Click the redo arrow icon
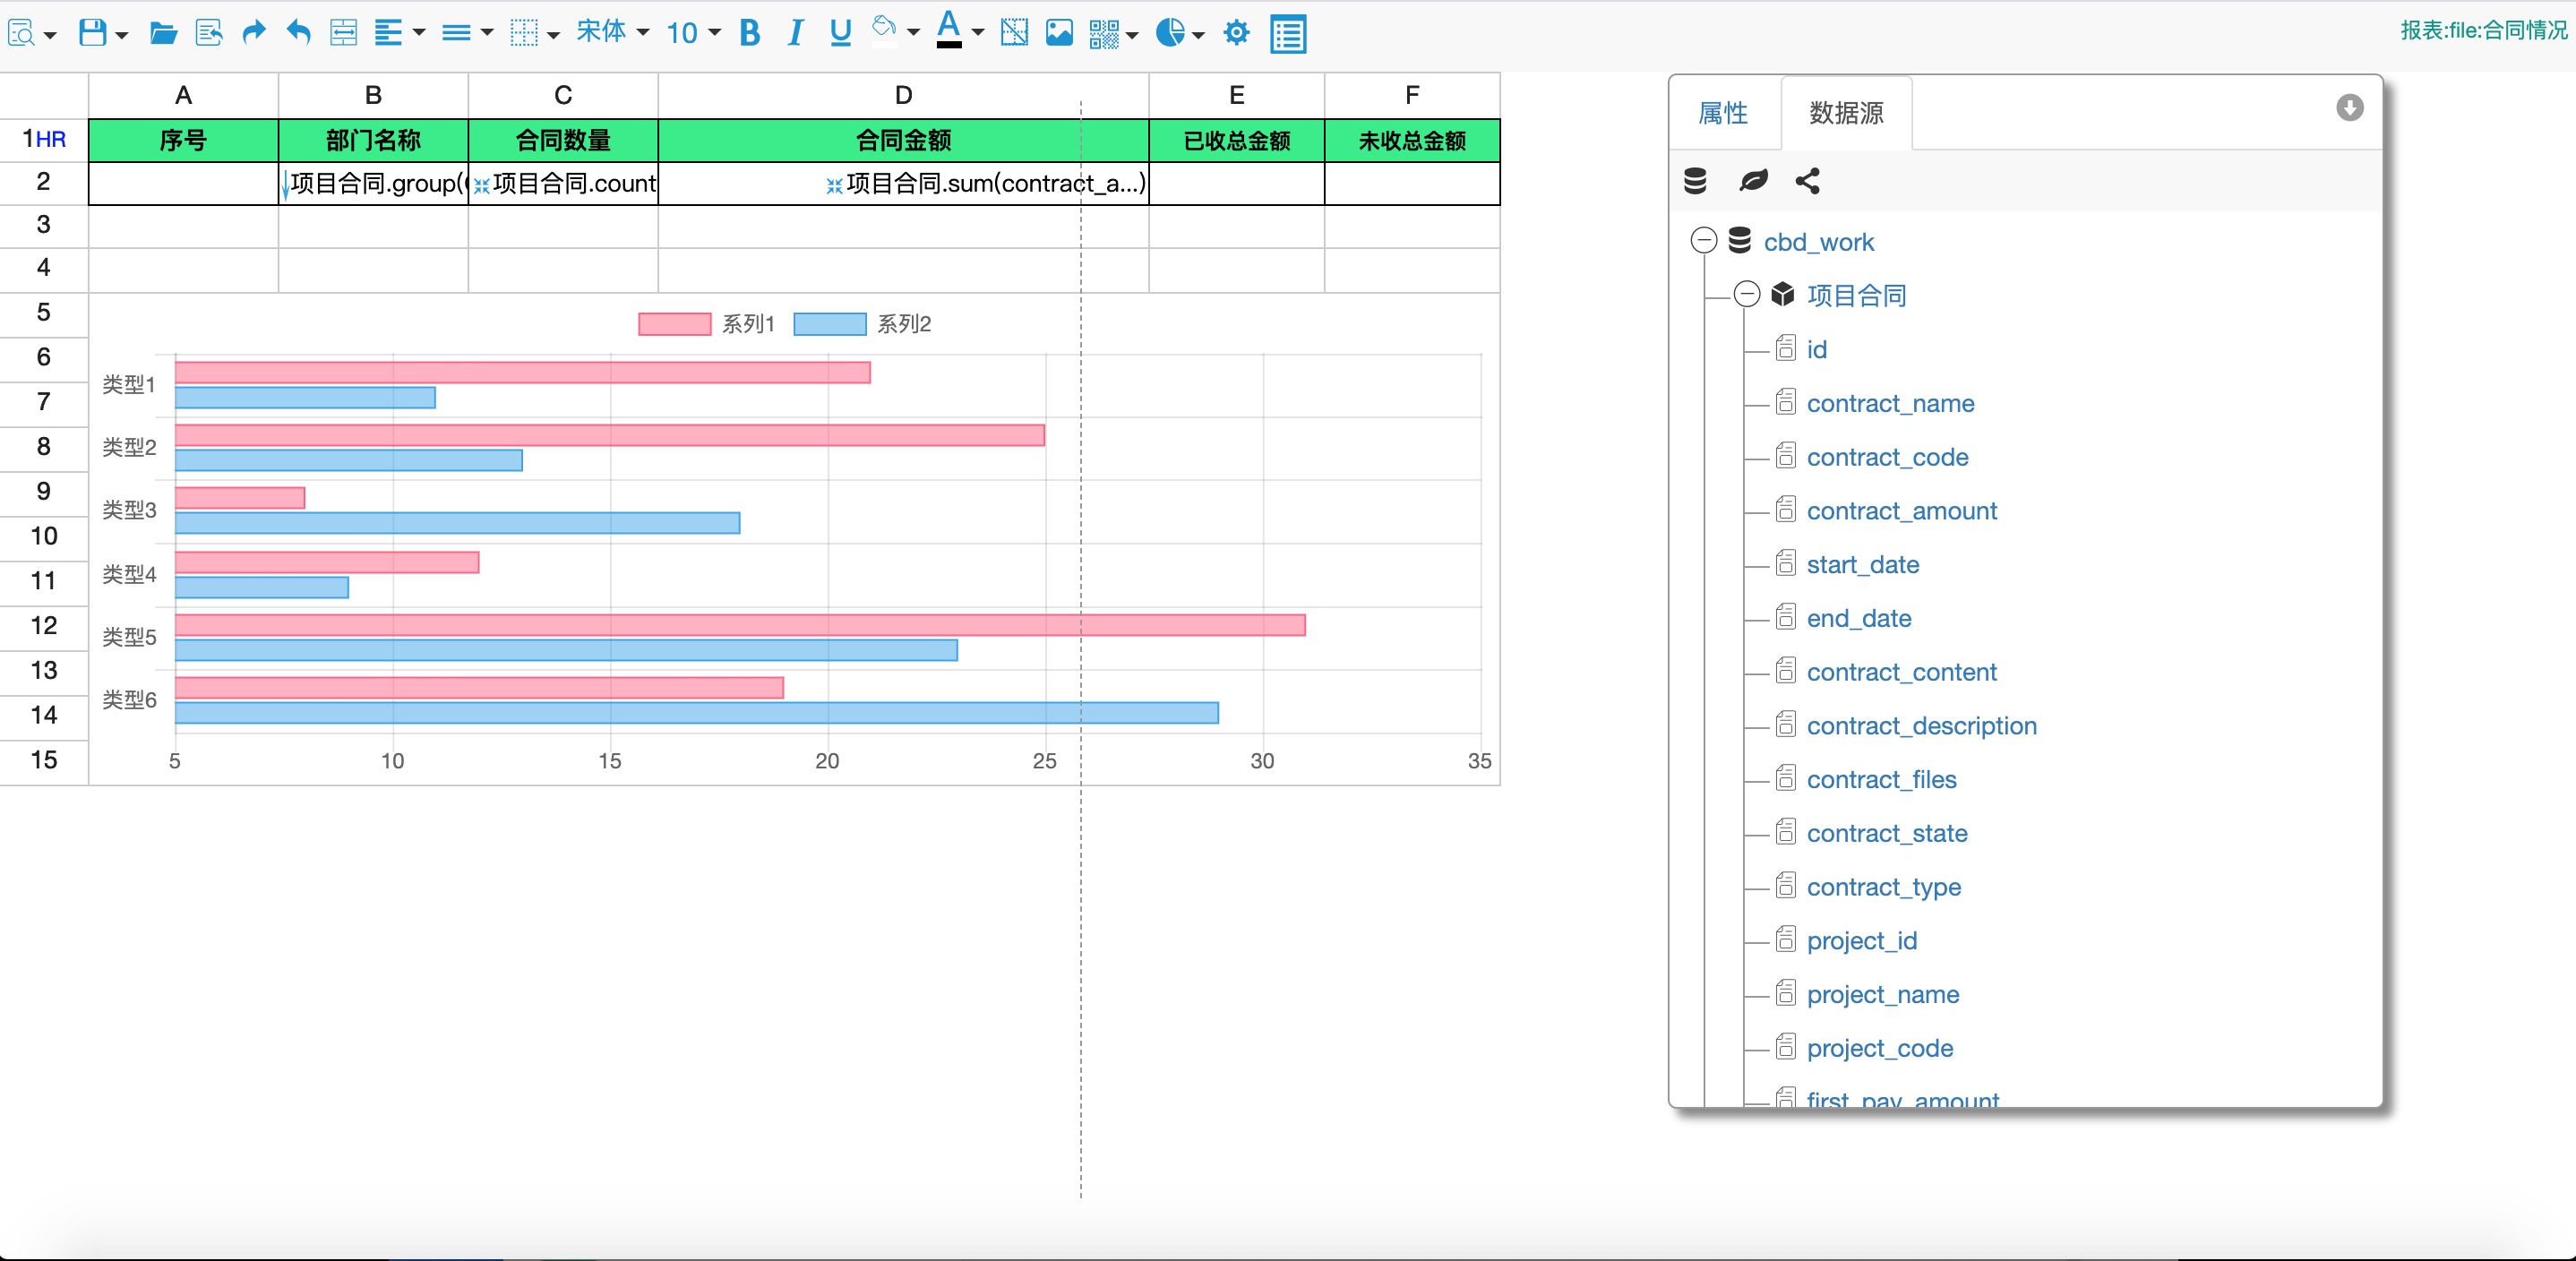Image resolution: width=2576 pixels, height=1261 pixels. point(254,32)
